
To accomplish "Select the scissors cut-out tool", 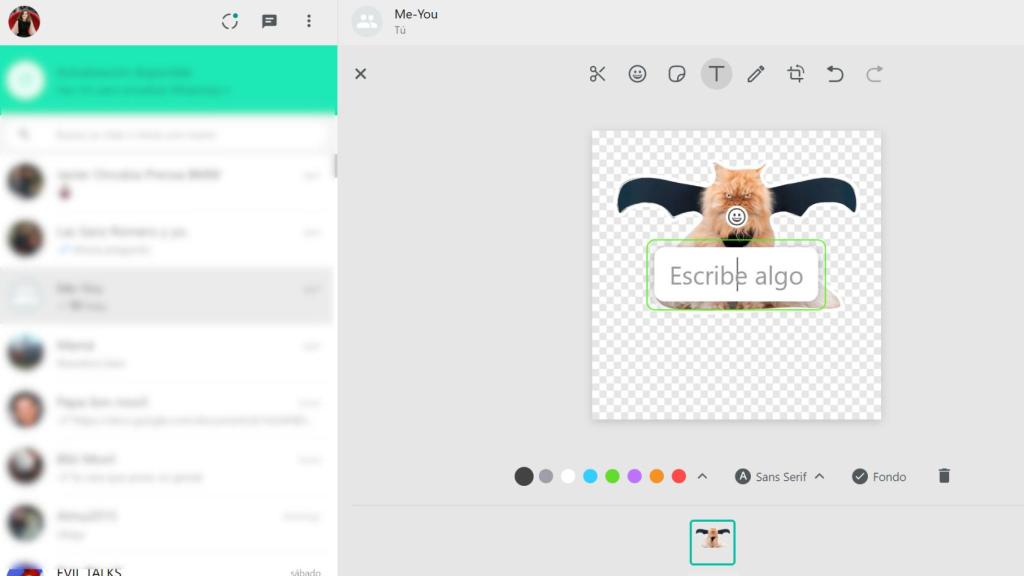I will coord(597,73).
